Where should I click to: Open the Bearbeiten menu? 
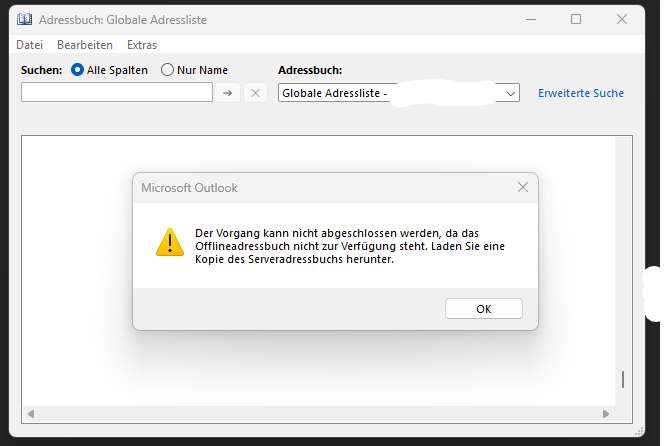pos(85,45)
